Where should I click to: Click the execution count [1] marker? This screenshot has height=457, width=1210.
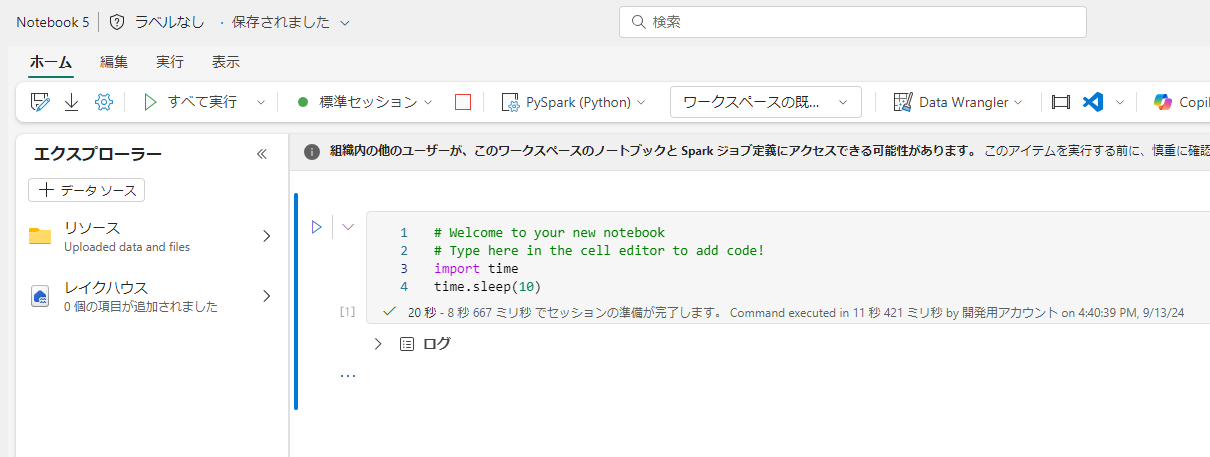tap(347, 312)
